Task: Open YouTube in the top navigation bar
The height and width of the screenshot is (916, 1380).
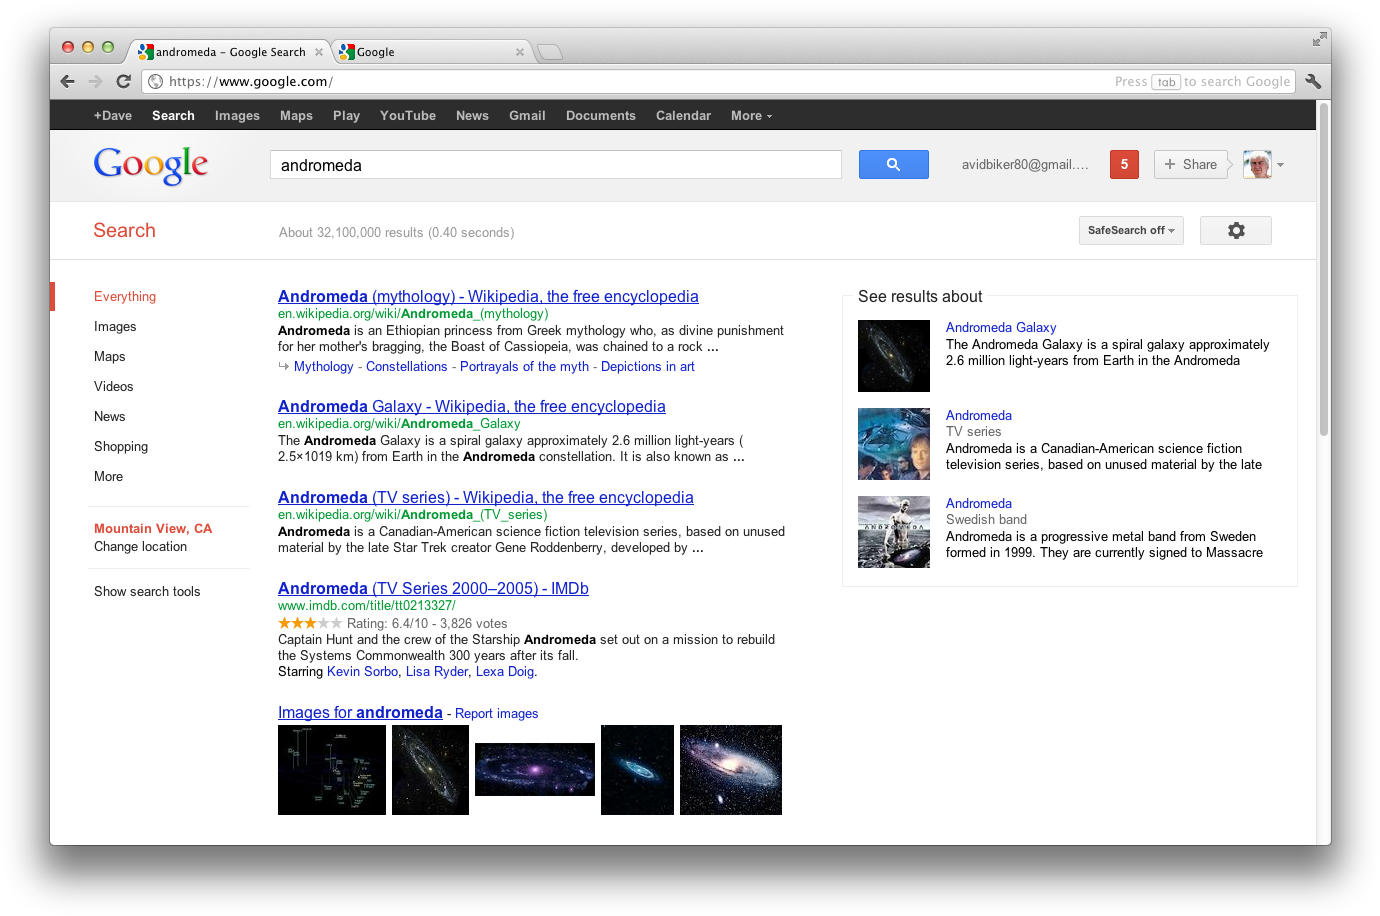Action: pos(408,116)
